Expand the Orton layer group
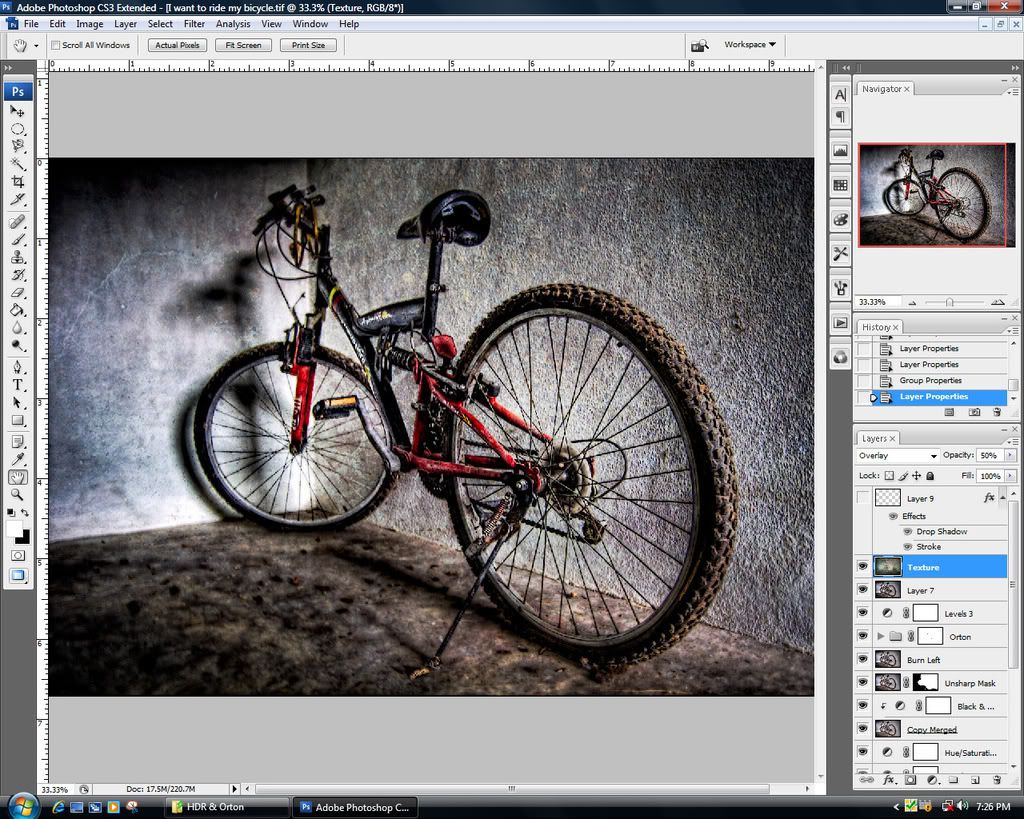 tap(881, 636)
